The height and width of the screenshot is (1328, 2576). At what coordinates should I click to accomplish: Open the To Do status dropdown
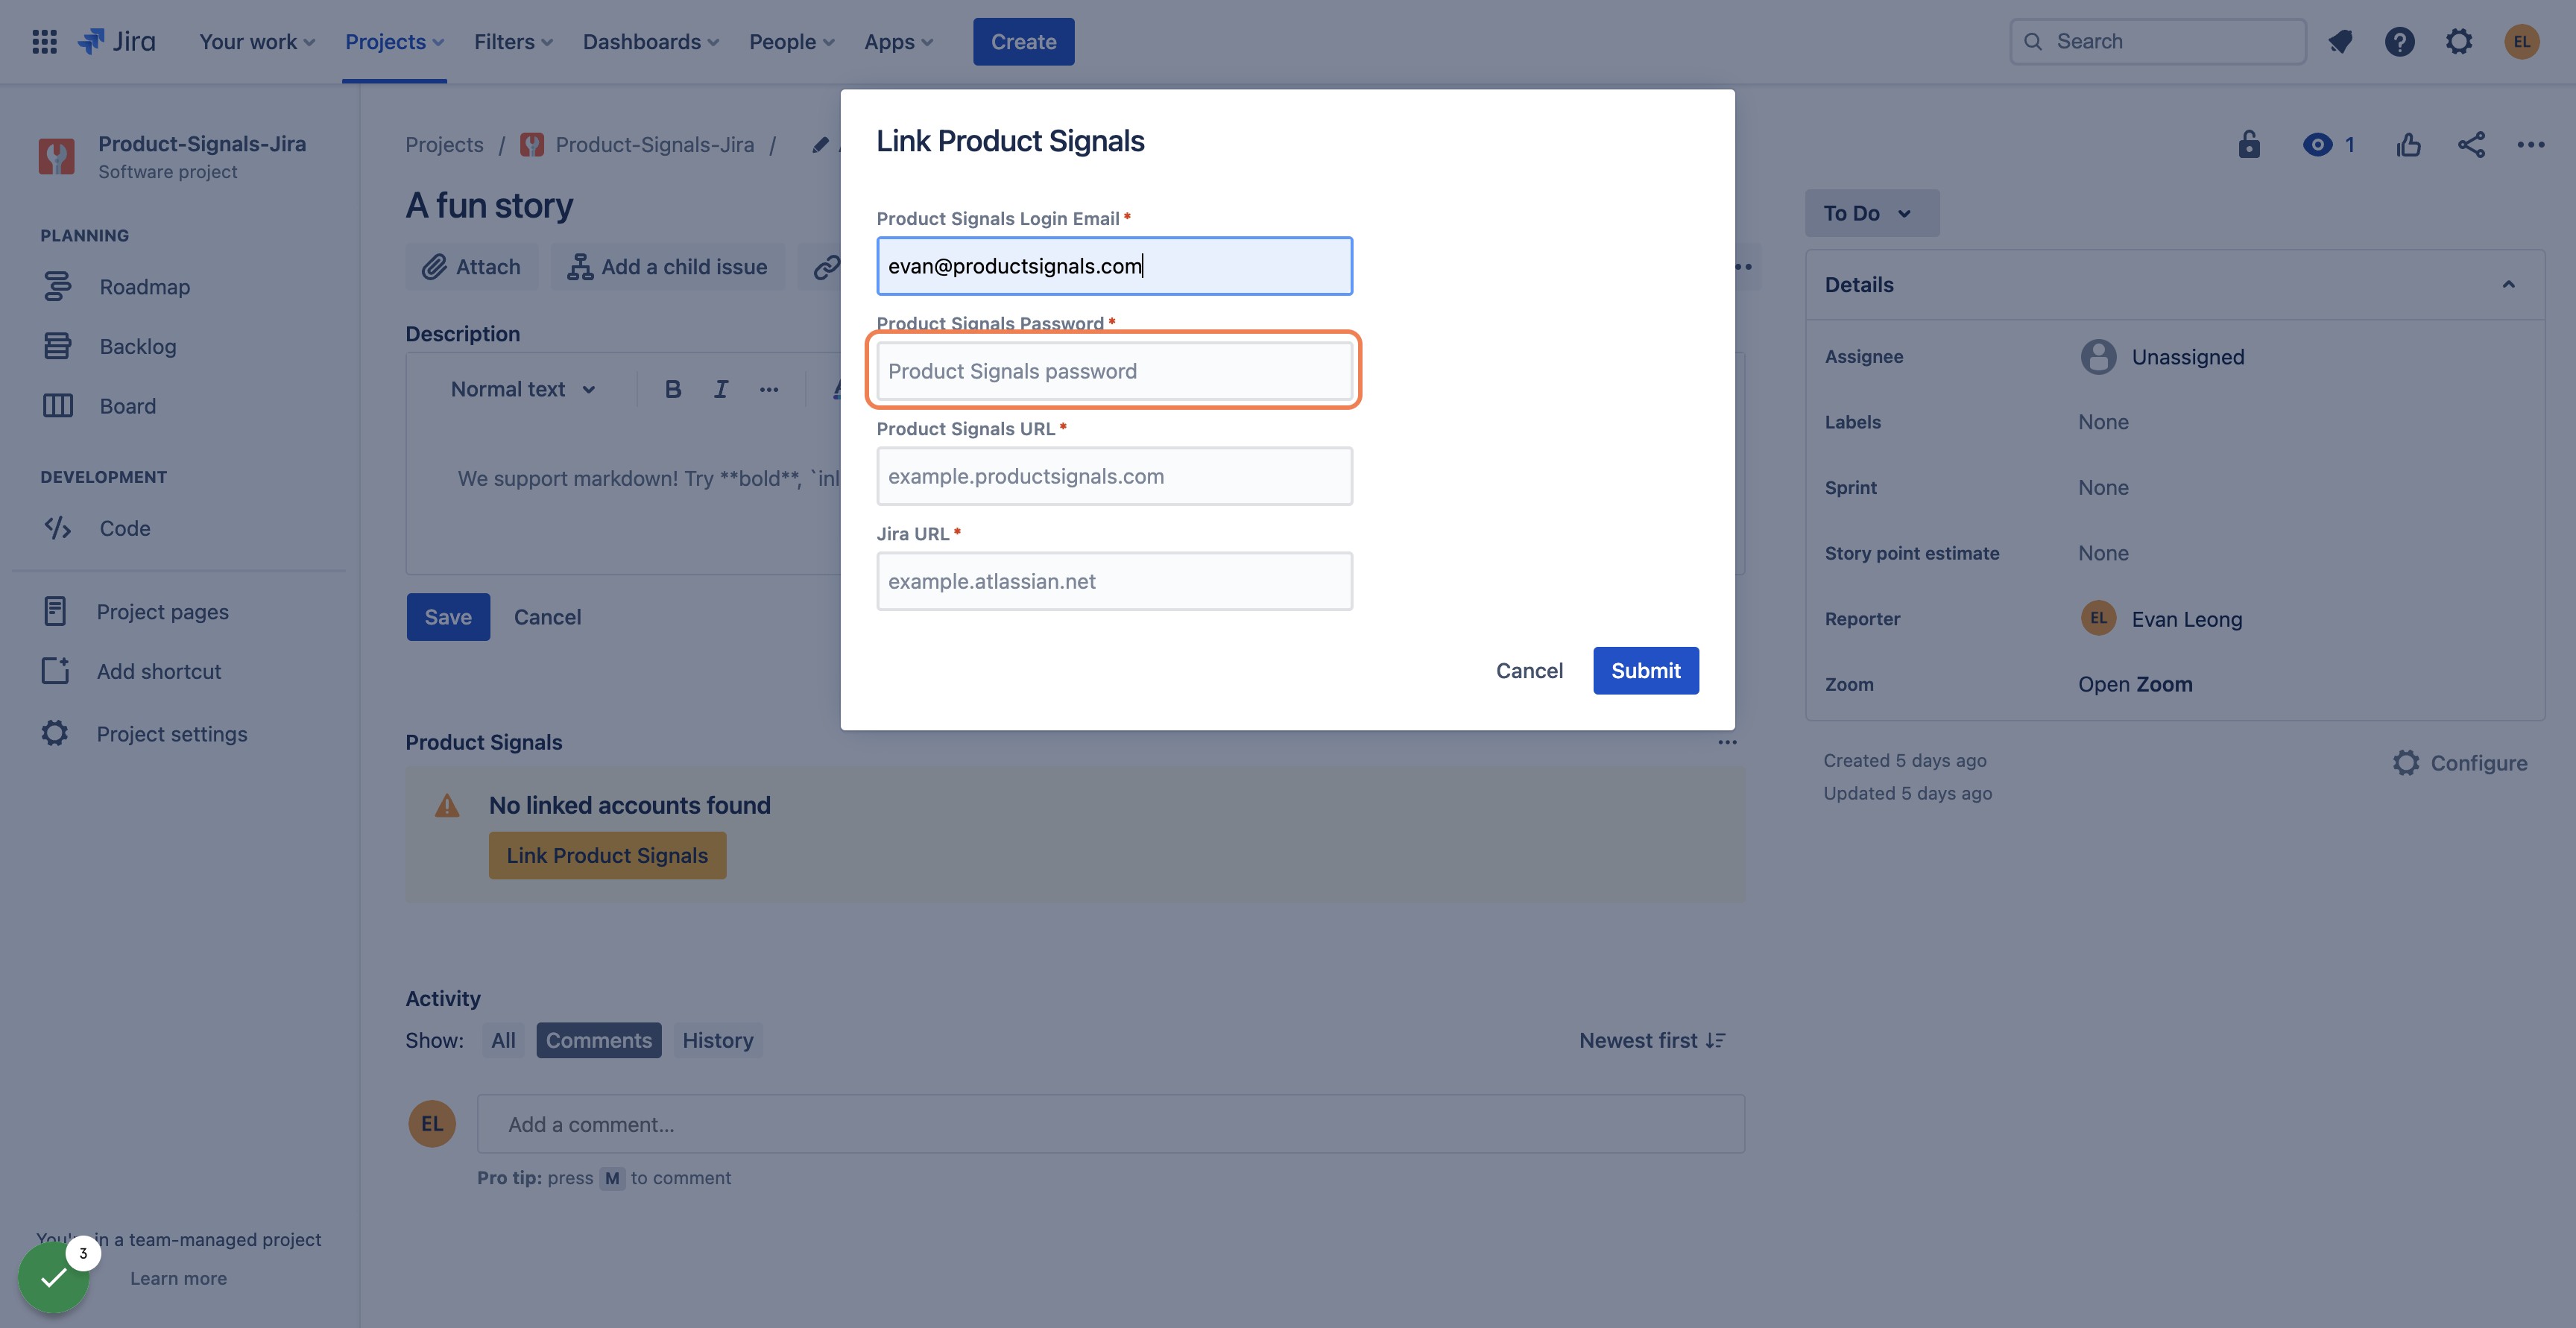[x=1871, y=213]
